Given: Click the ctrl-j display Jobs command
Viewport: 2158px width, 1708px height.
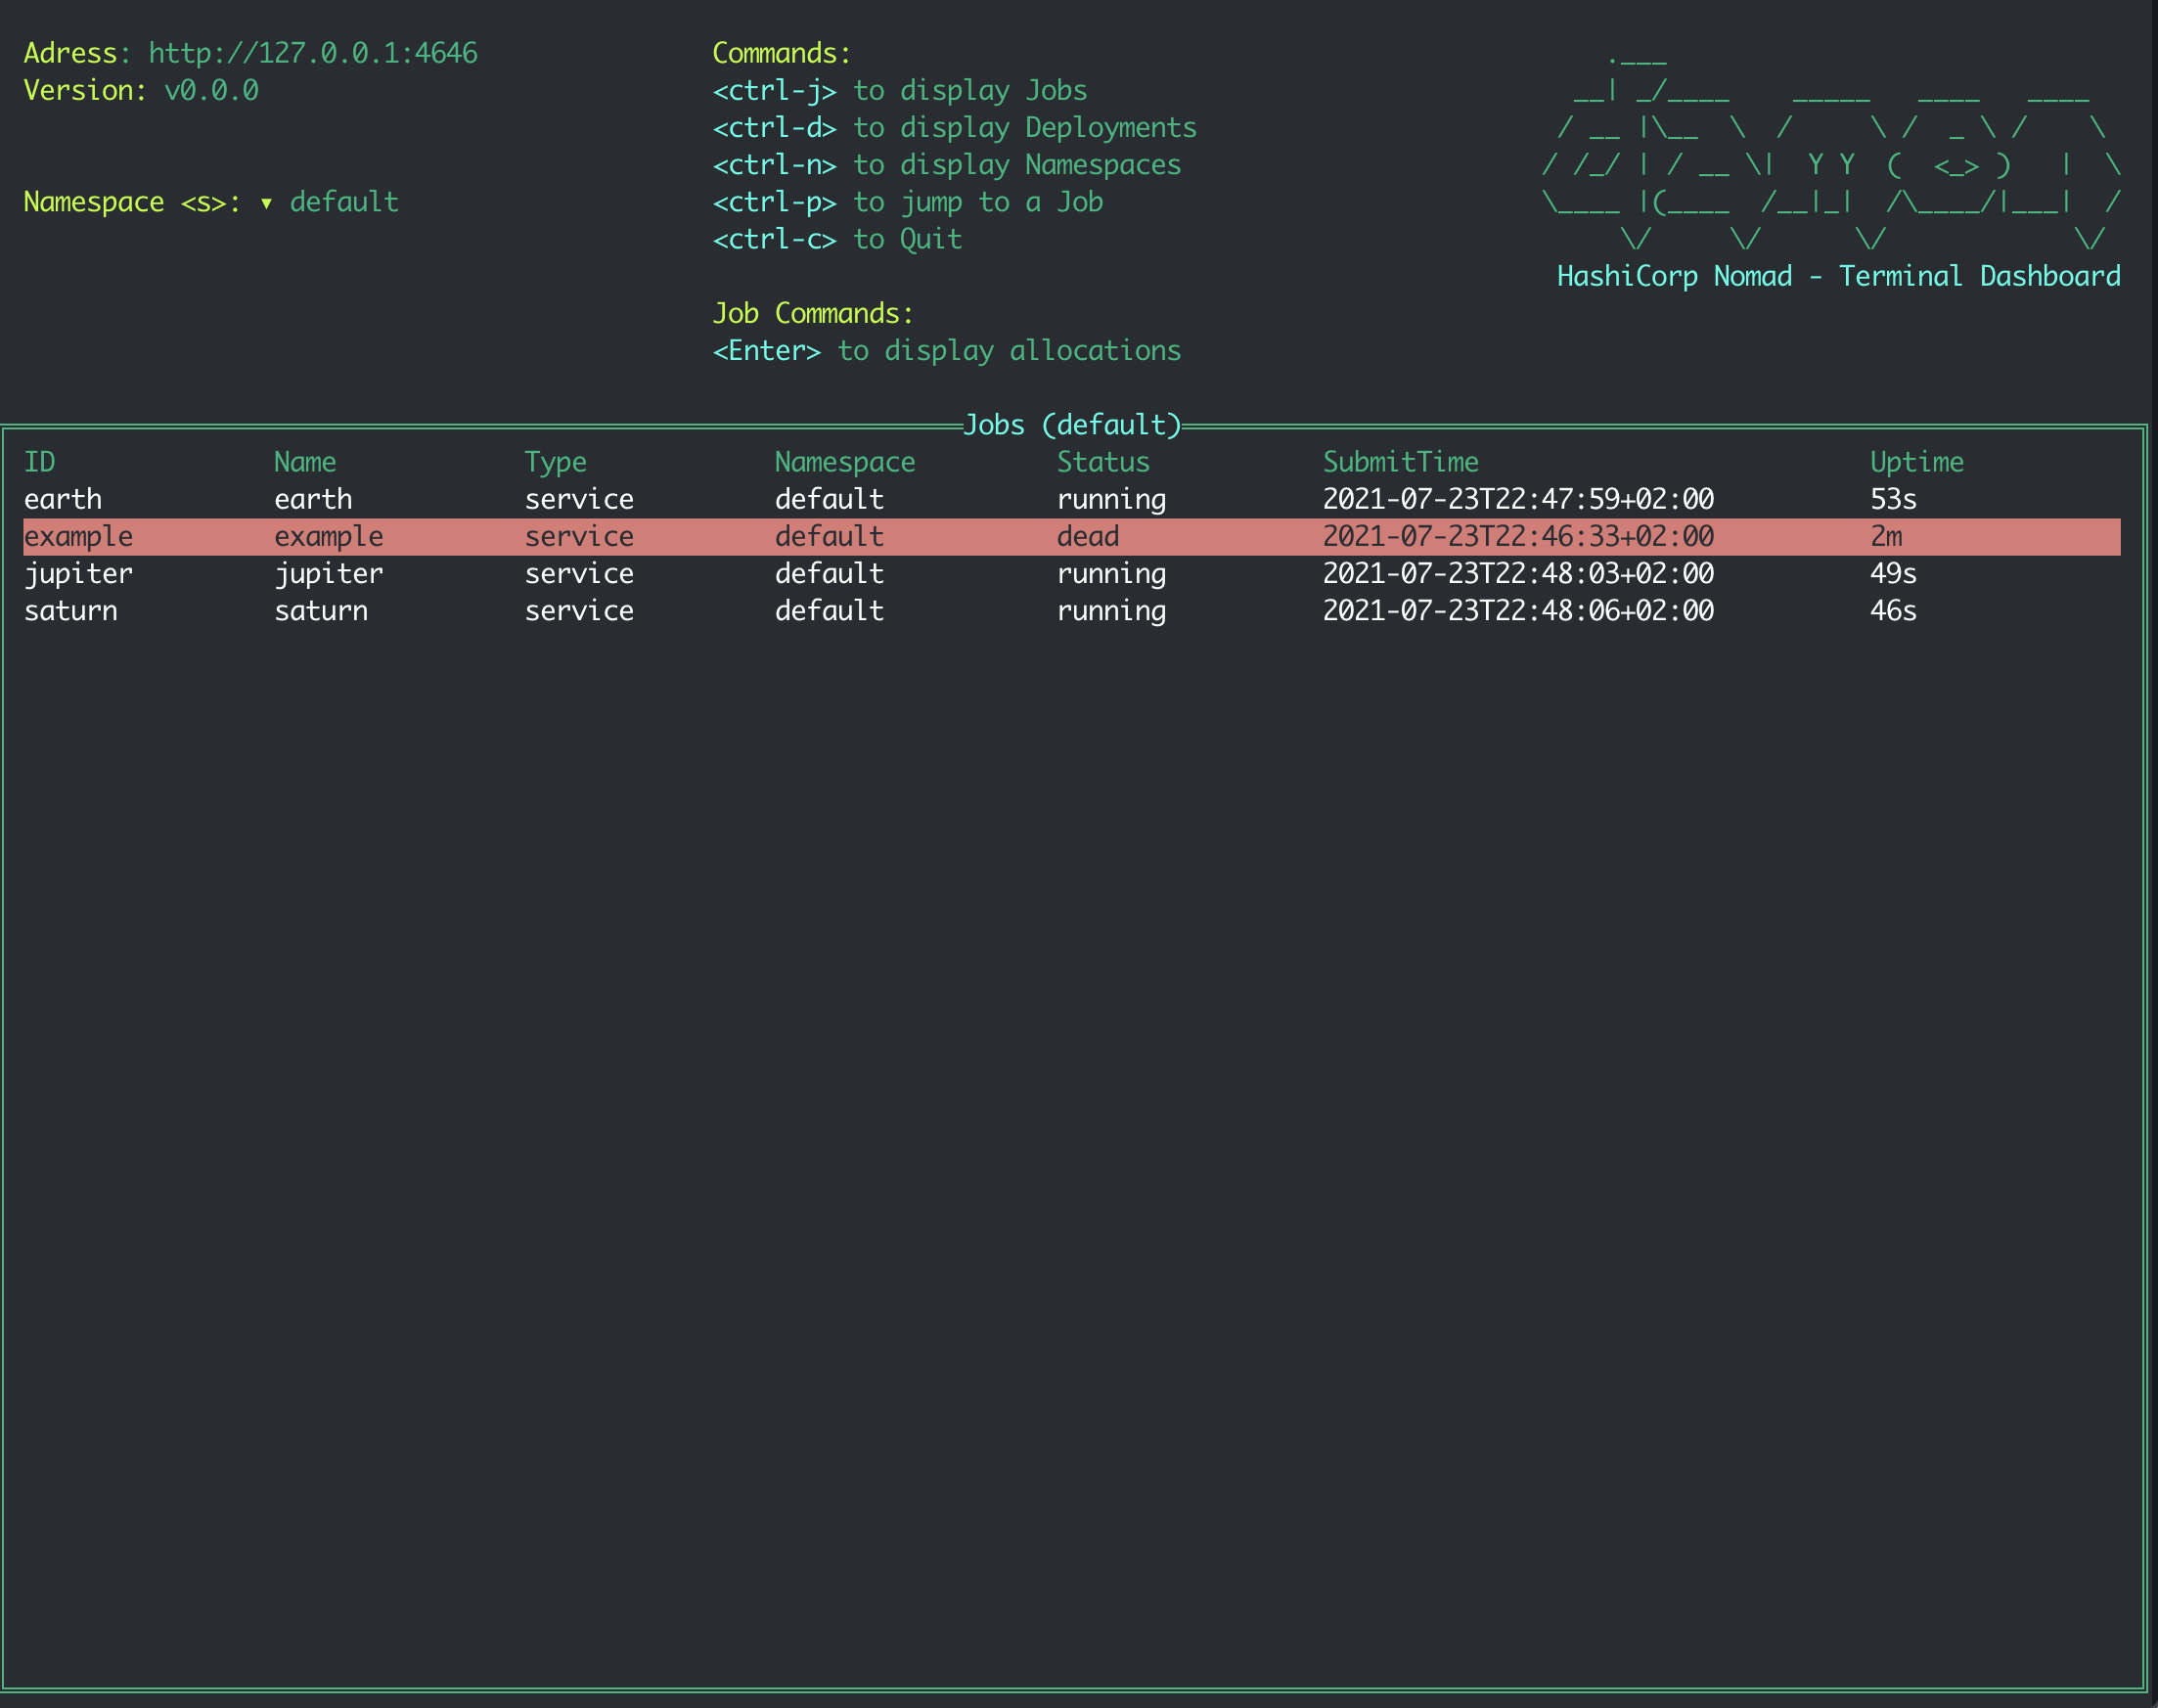Looking at the screenshot, I should pyautogui.click(x=899, y=91).
